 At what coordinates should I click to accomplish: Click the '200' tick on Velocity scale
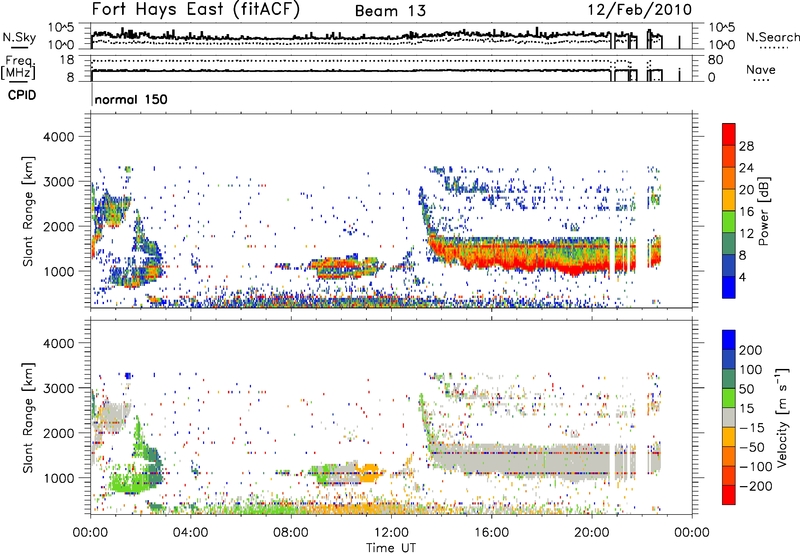(x=751, y=350)
